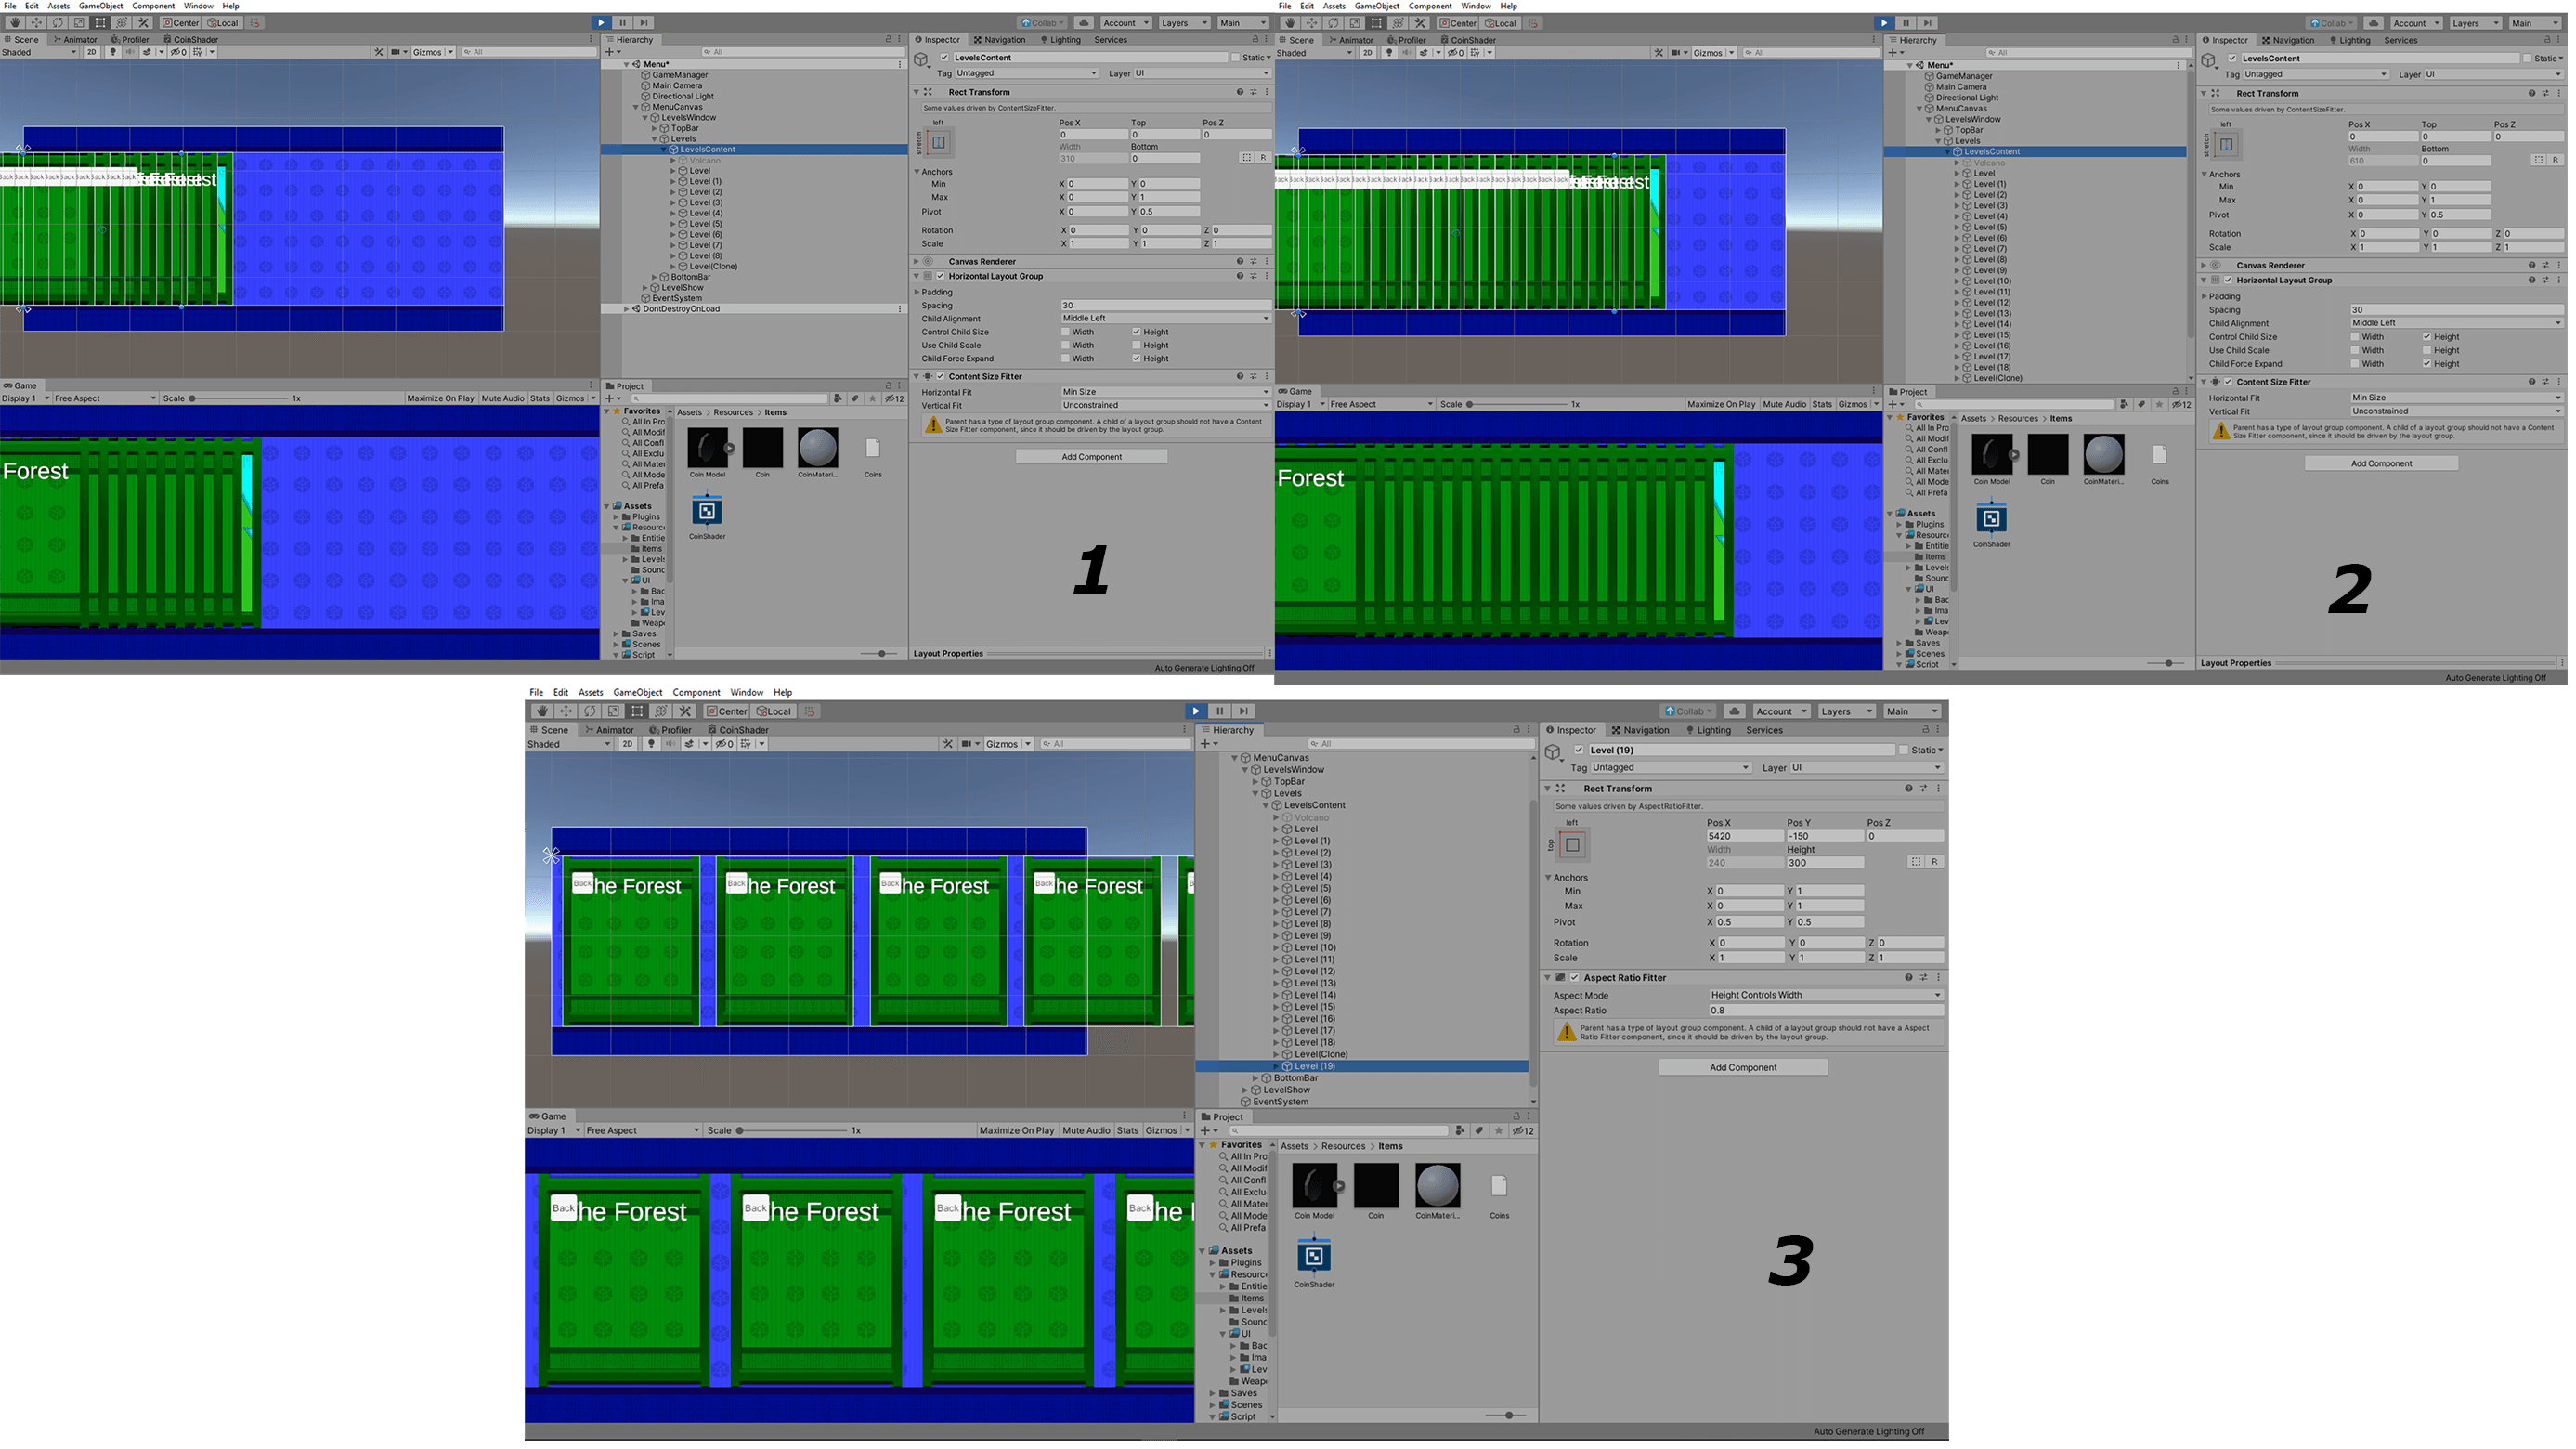Select the Hand tool in screenshot 1 toolbar
This screenshot has width=2576, height=1449.
pos(14,23)
